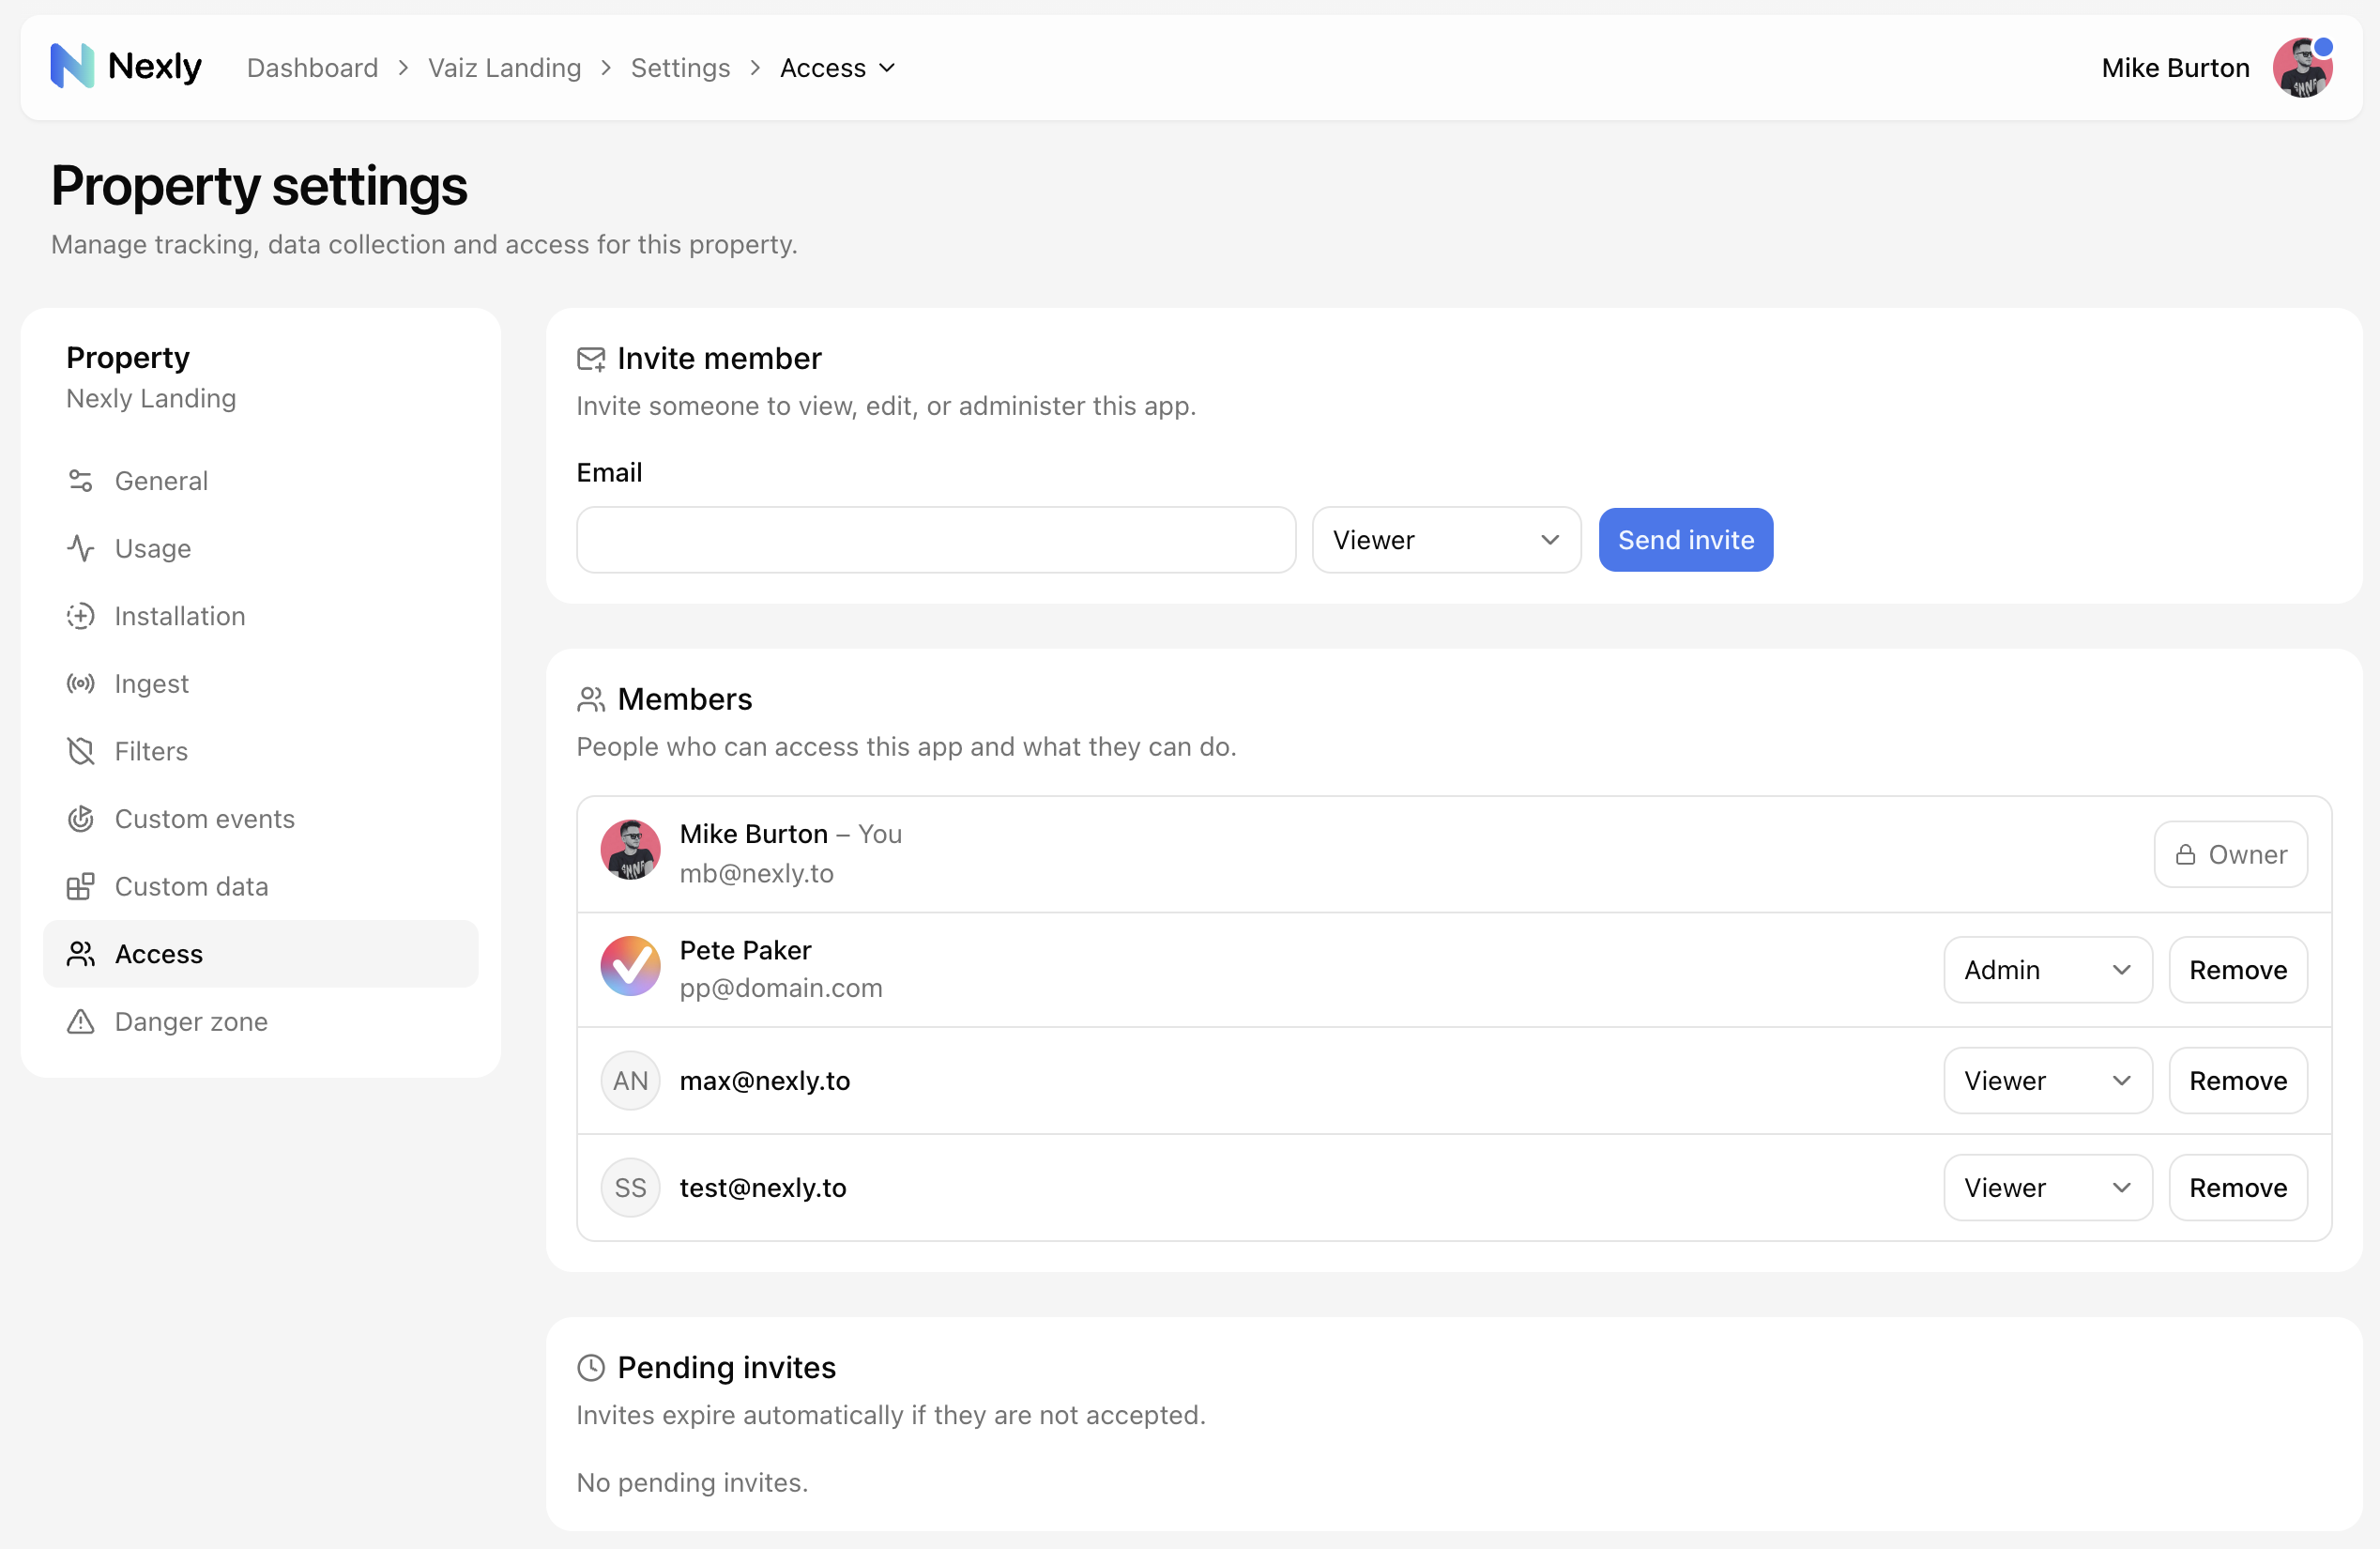Click the mb@nexly.to email text
The image size is (2380, 1549).
(756, 874)
